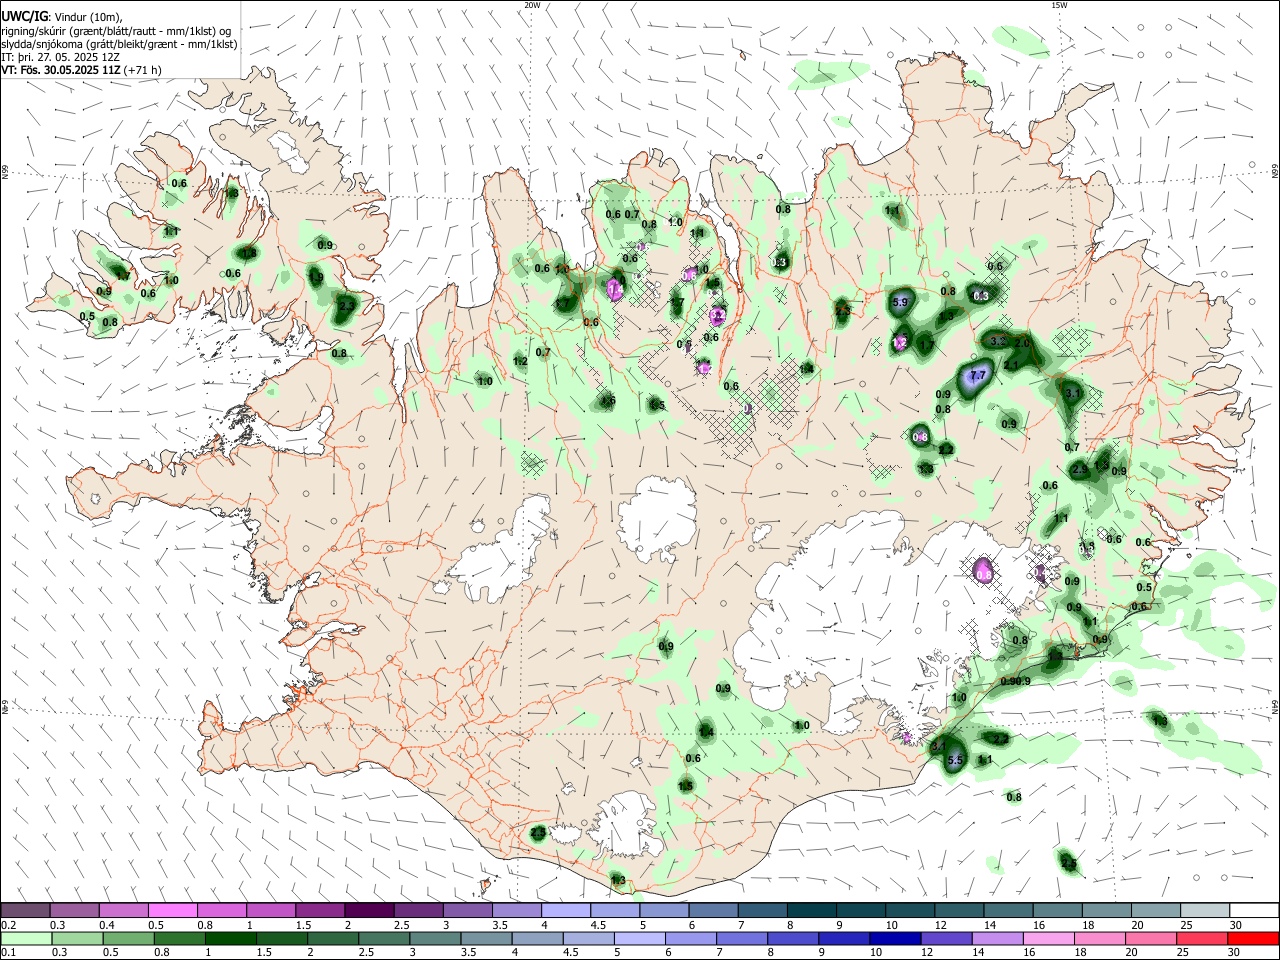Screen dimensions: 1280x960
Task: Click the 'UWC/IG' title text
Action: point(23,17)
